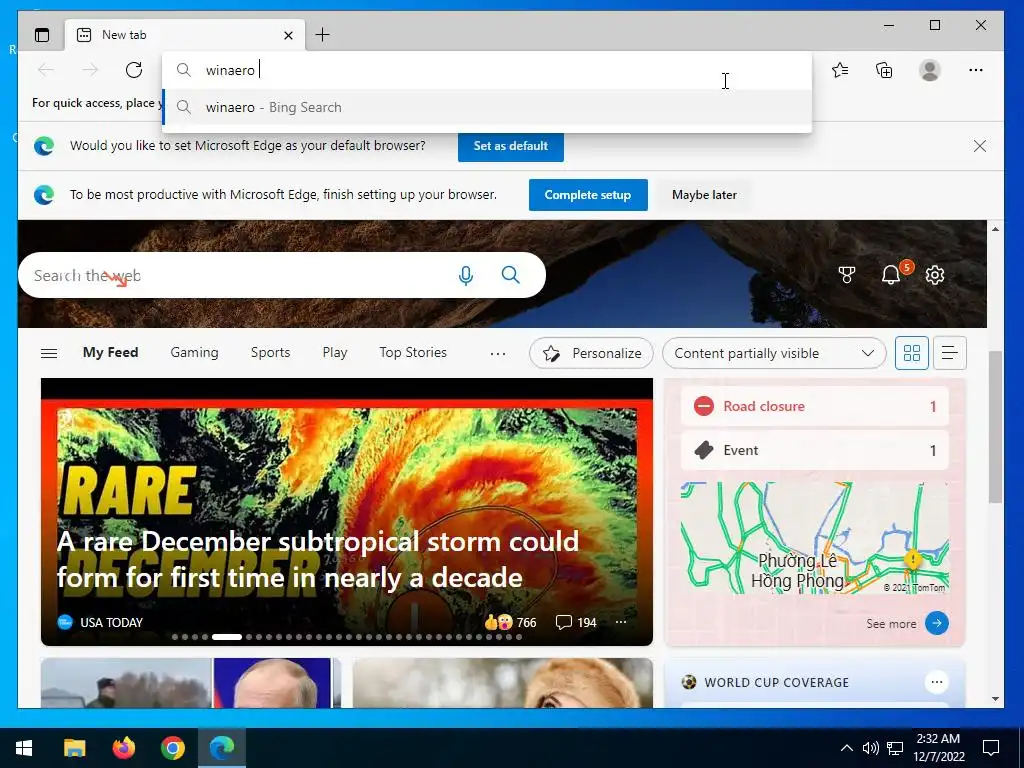Select the active carousel indicator pill
Viewport: 1024px width, 768px height.
(x=227, y=637)
